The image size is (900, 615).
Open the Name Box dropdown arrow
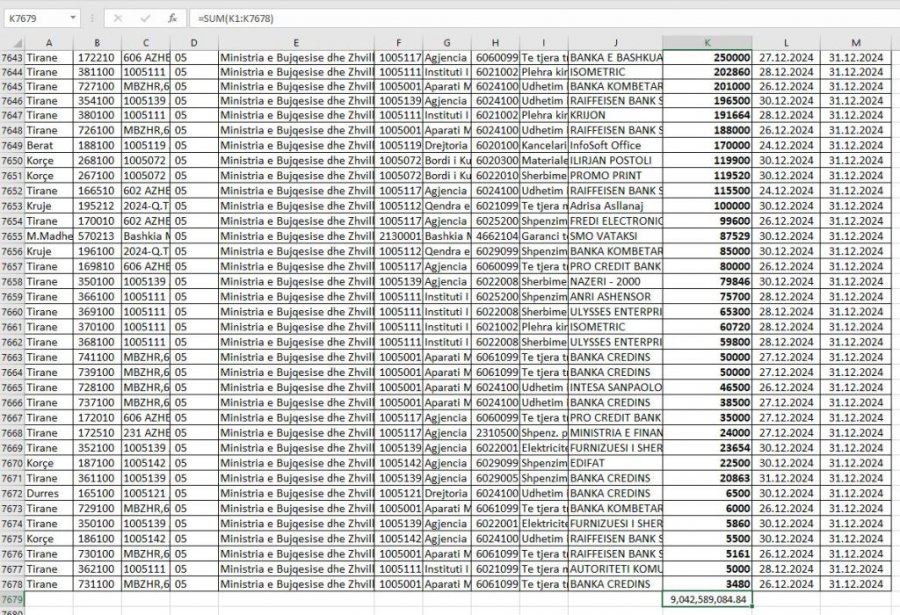(74, 18)
